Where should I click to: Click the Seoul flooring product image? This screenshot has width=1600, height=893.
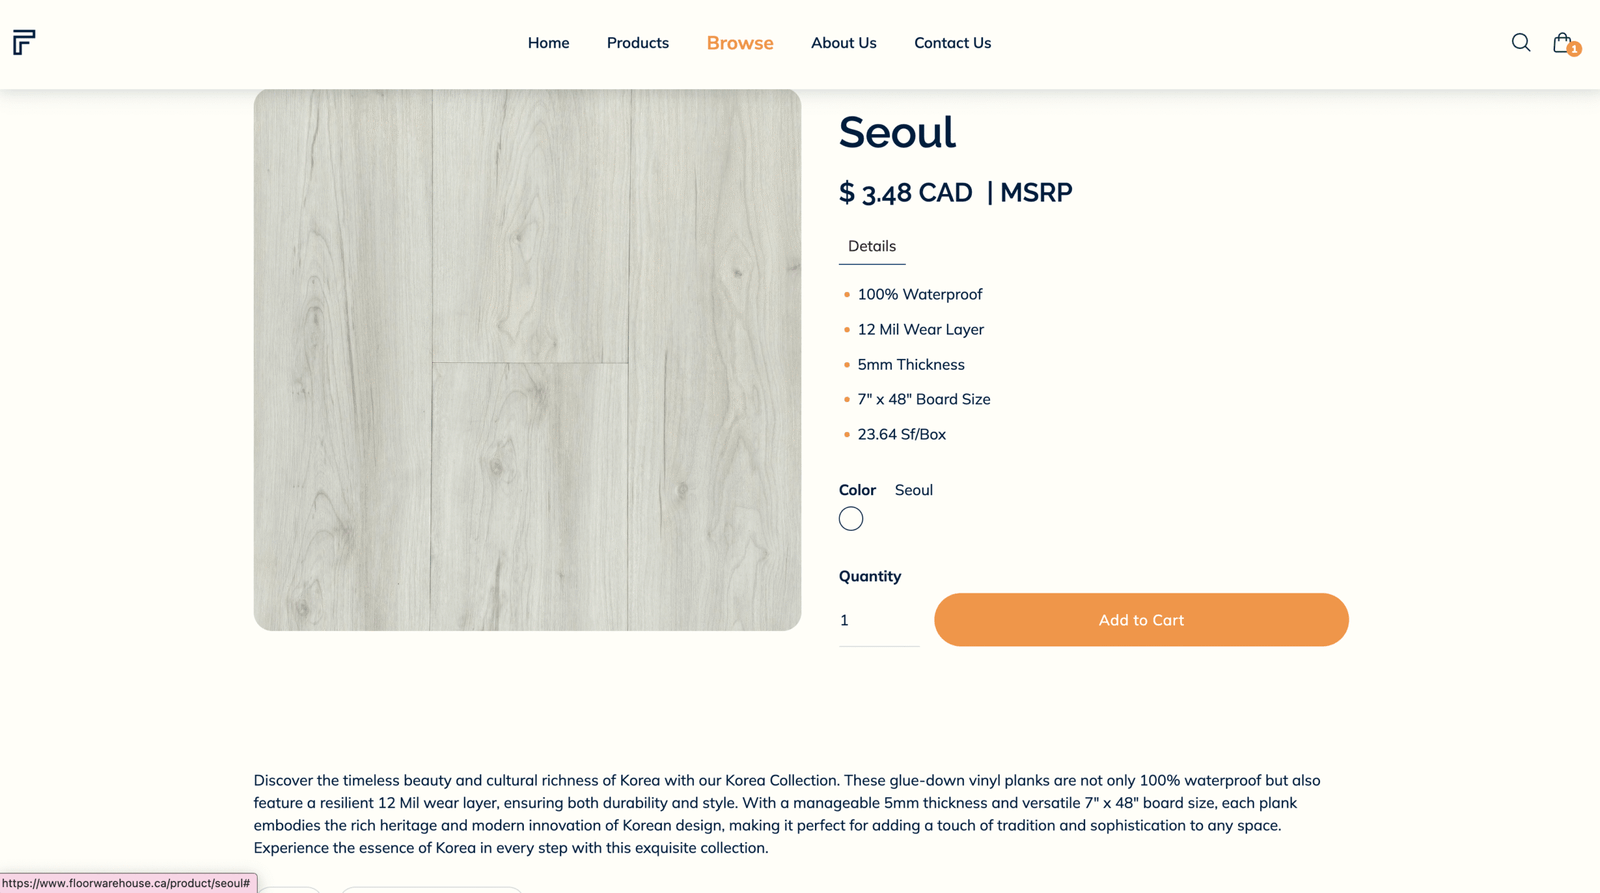click(x=527, y=360)
